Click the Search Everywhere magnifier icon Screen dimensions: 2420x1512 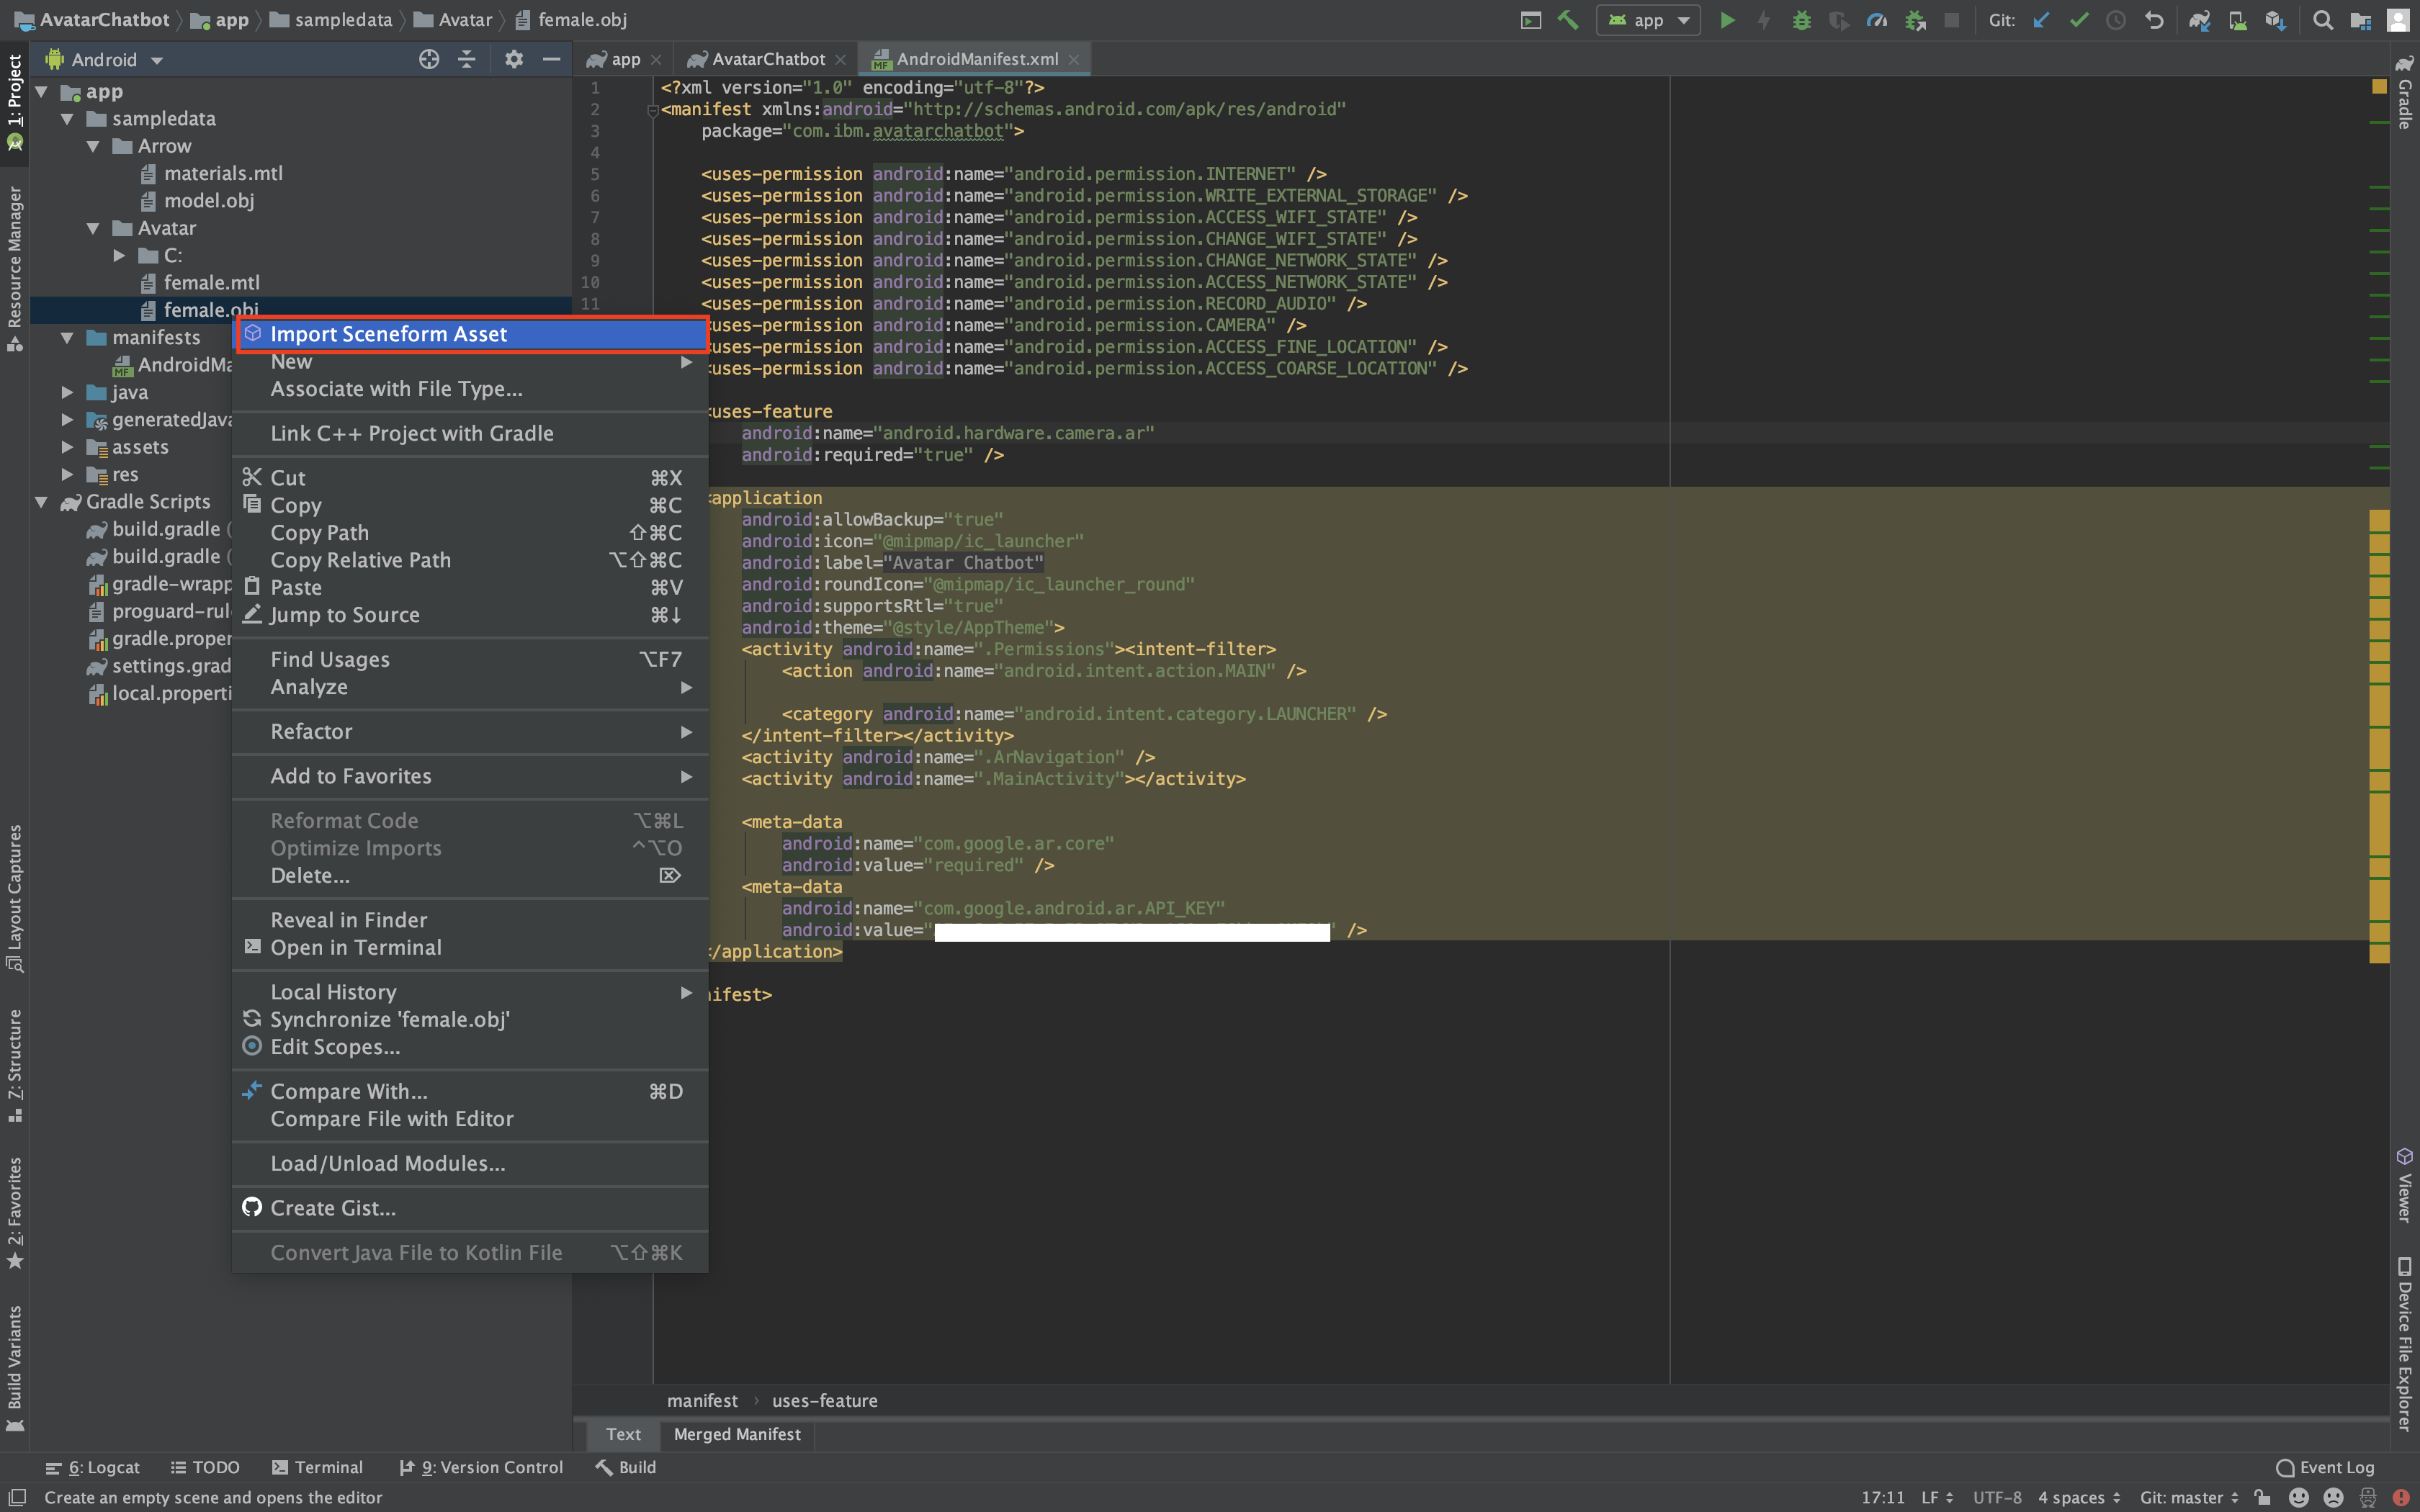click(2323, 20)
